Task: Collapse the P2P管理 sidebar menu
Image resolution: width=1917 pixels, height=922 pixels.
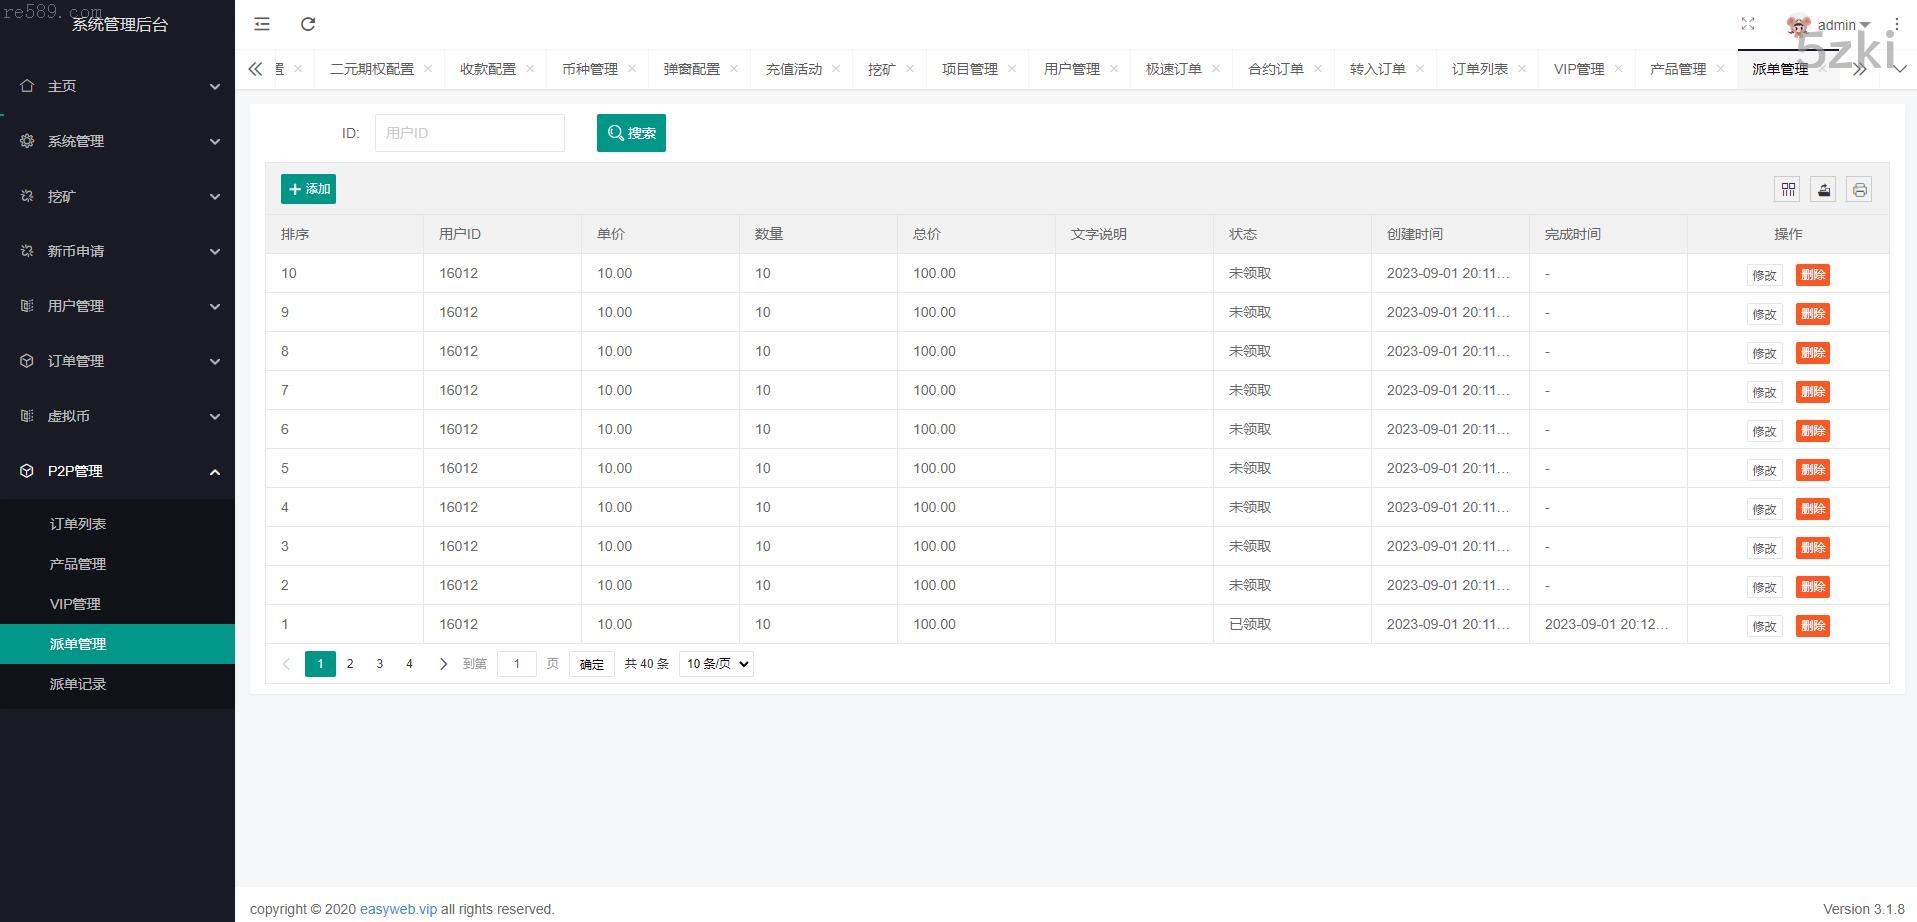Action: 118,471
